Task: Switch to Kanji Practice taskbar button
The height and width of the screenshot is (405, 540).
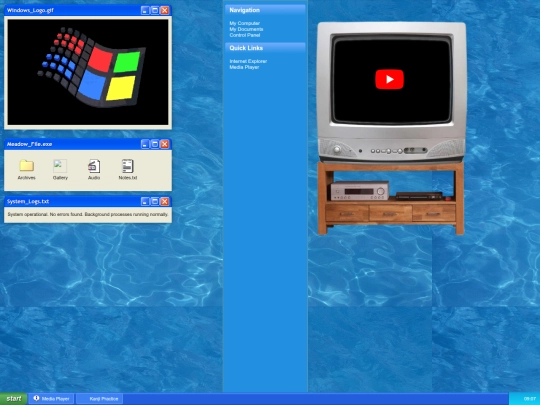Action: coord(99,399)
